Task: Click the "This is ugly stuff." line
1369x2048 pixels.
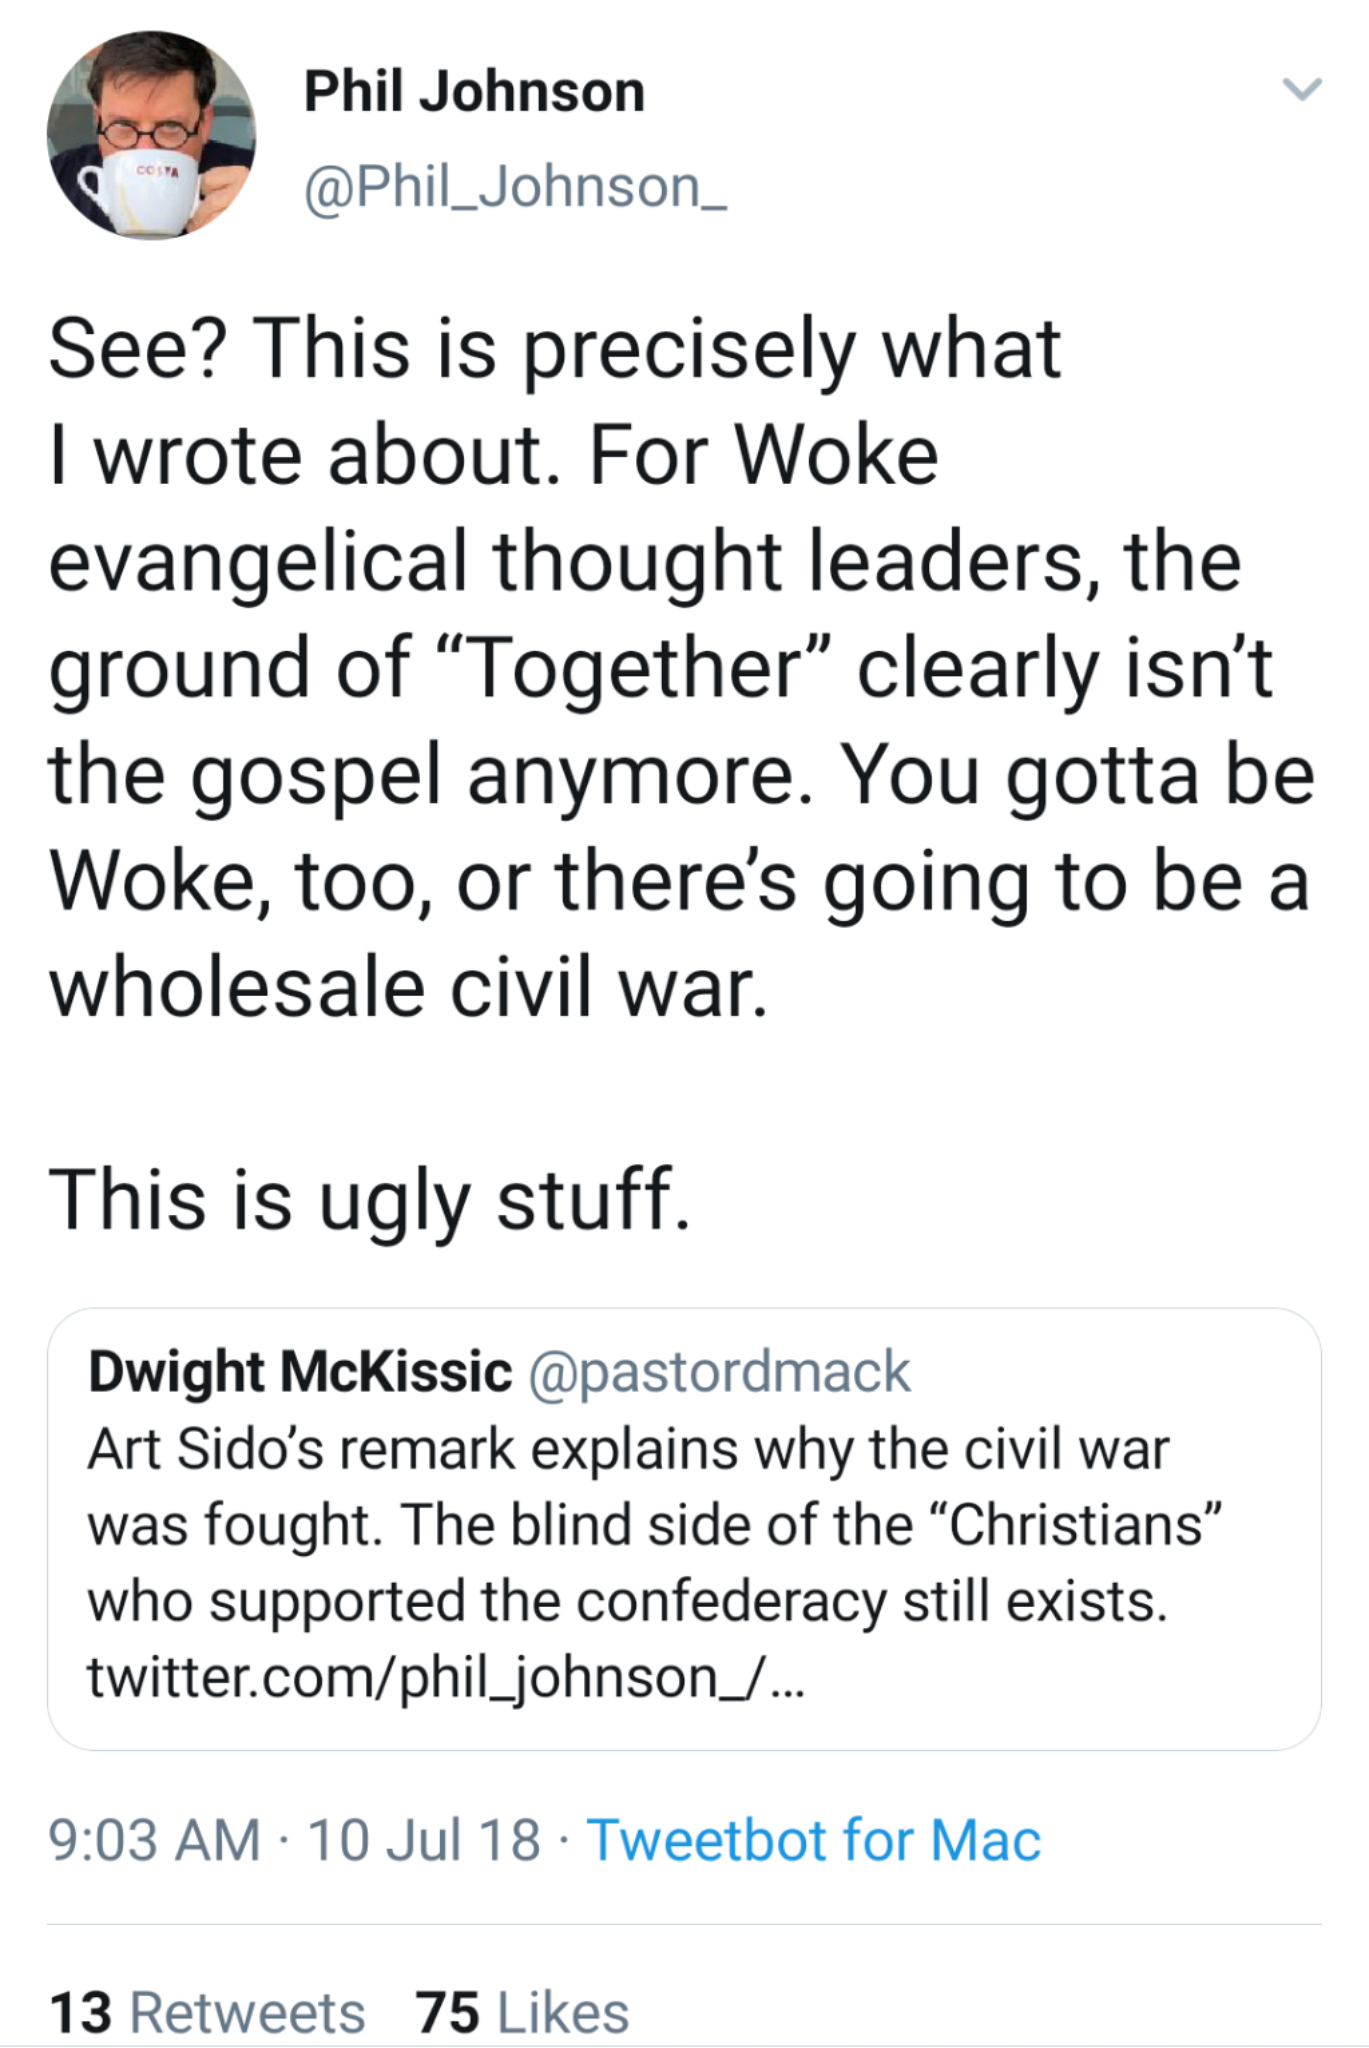Action: click(x=369, y=1199)
